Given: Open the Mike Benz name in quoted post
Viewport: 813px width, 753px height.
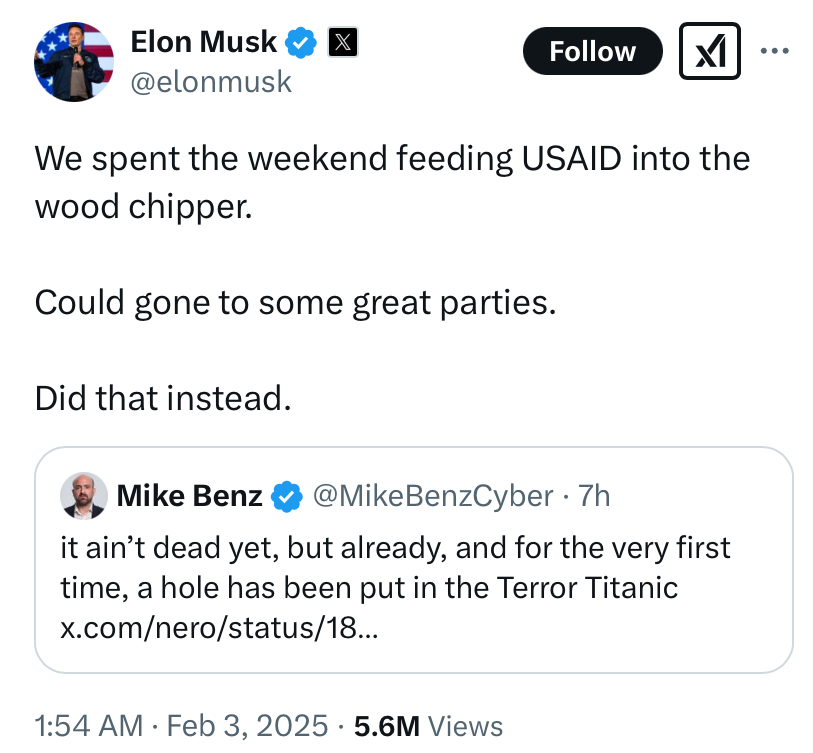Looking at the screenshot, I should pos(190,495).
